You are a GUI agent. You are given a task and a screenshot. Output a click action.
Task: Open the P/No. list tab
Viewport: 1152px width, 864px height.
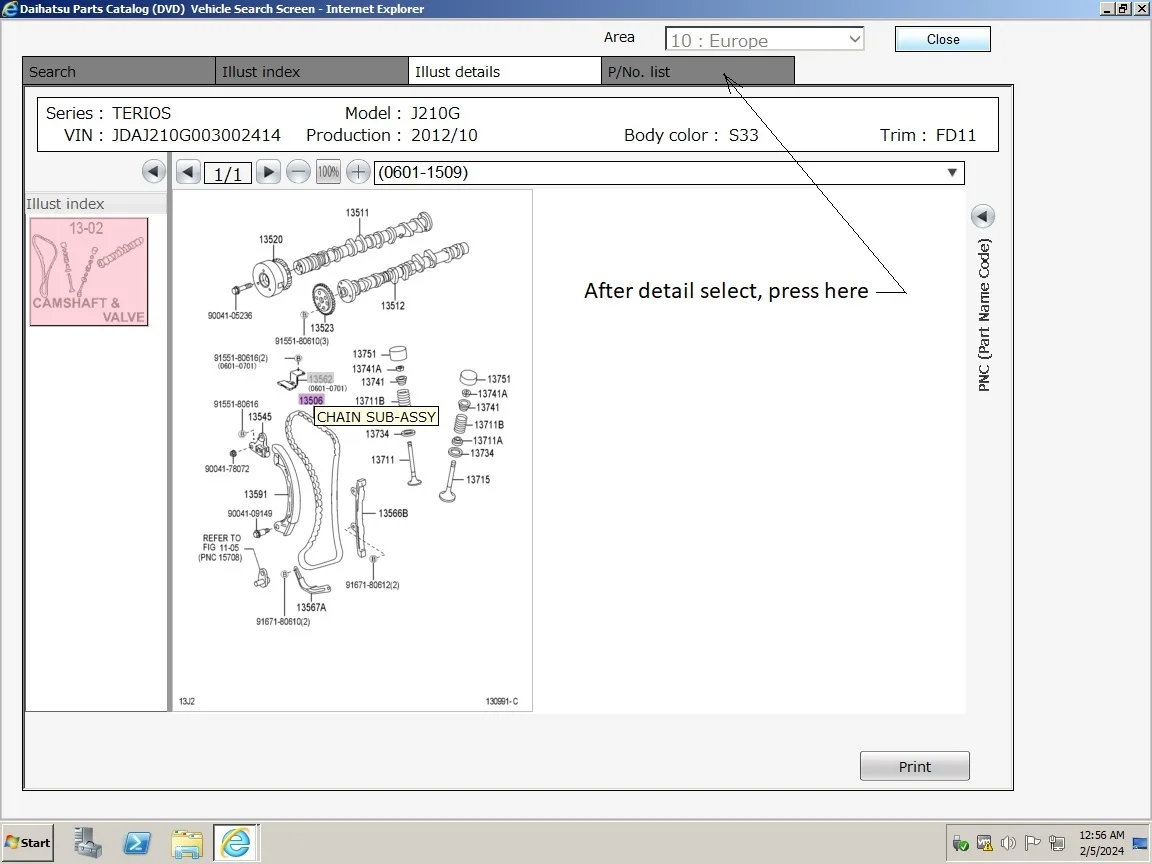pyautogui.click(x=698, y=71)
